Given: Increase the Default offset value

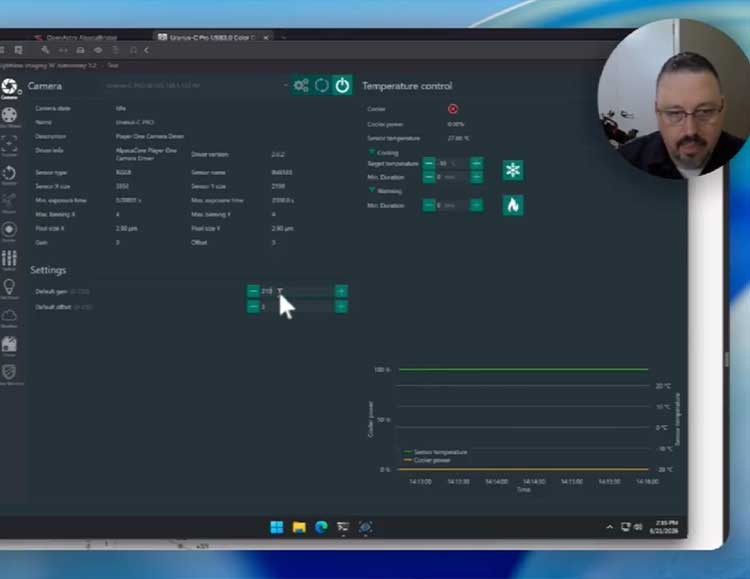Looking at the screenshot, I should click(x=341, y=306).
